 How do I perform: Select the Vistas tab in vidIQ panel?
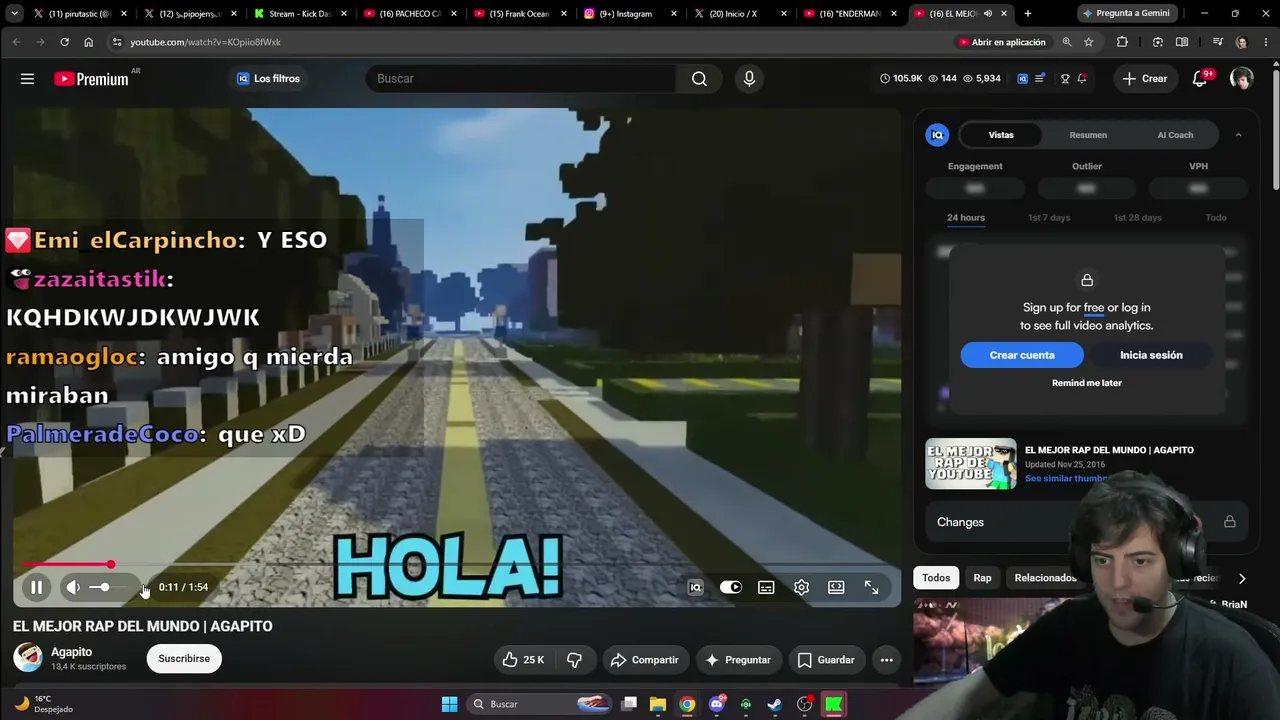(x=1001, y=135)
